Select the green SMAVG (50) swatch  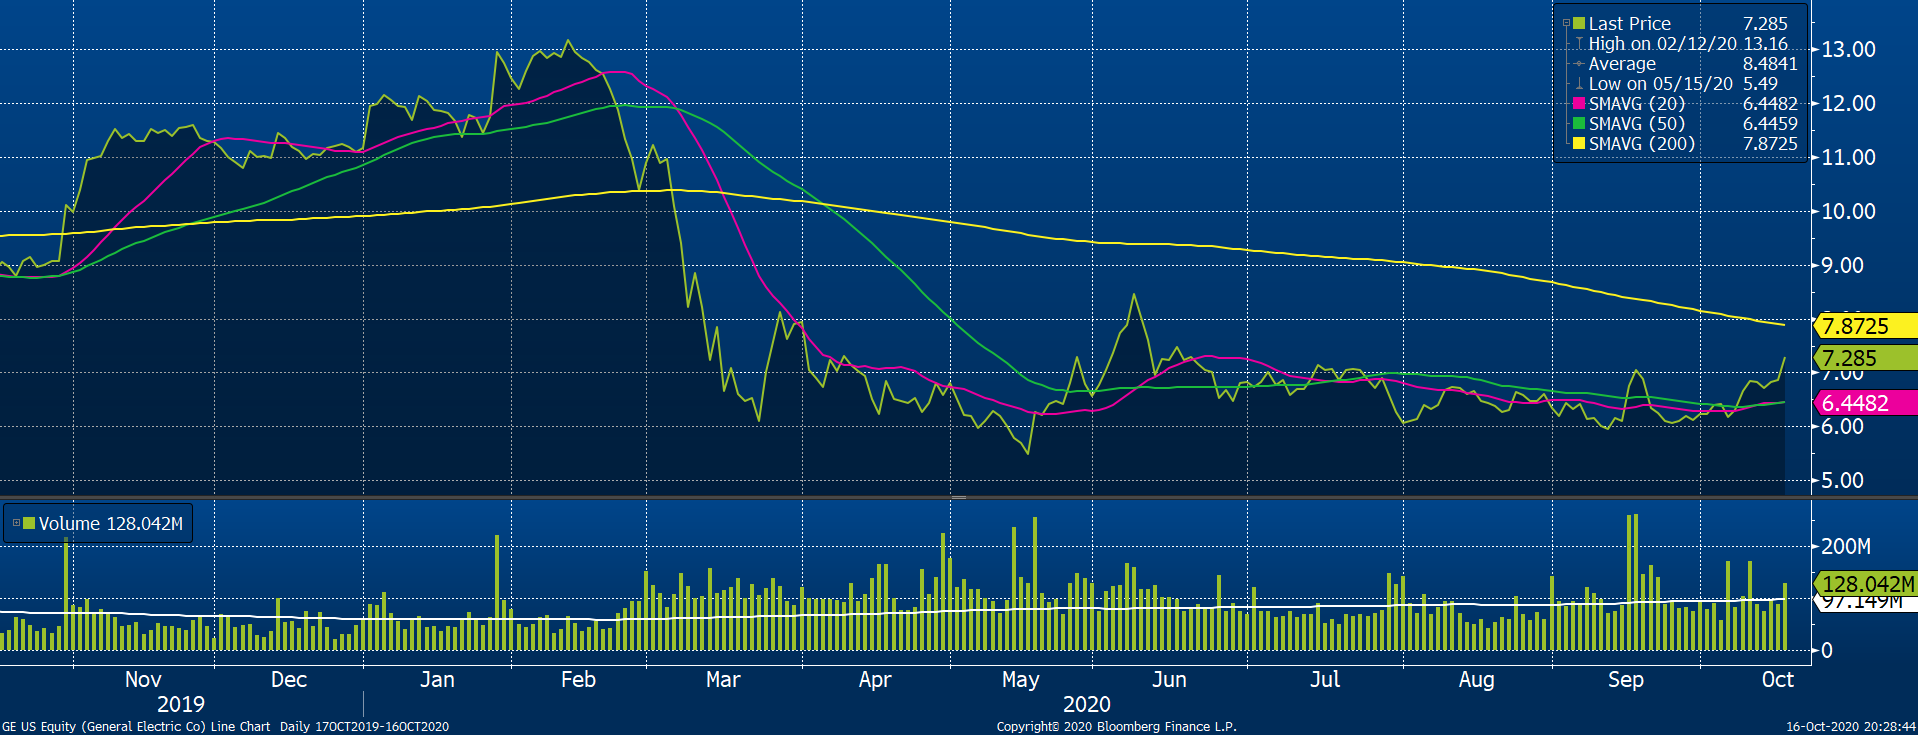1579,124
